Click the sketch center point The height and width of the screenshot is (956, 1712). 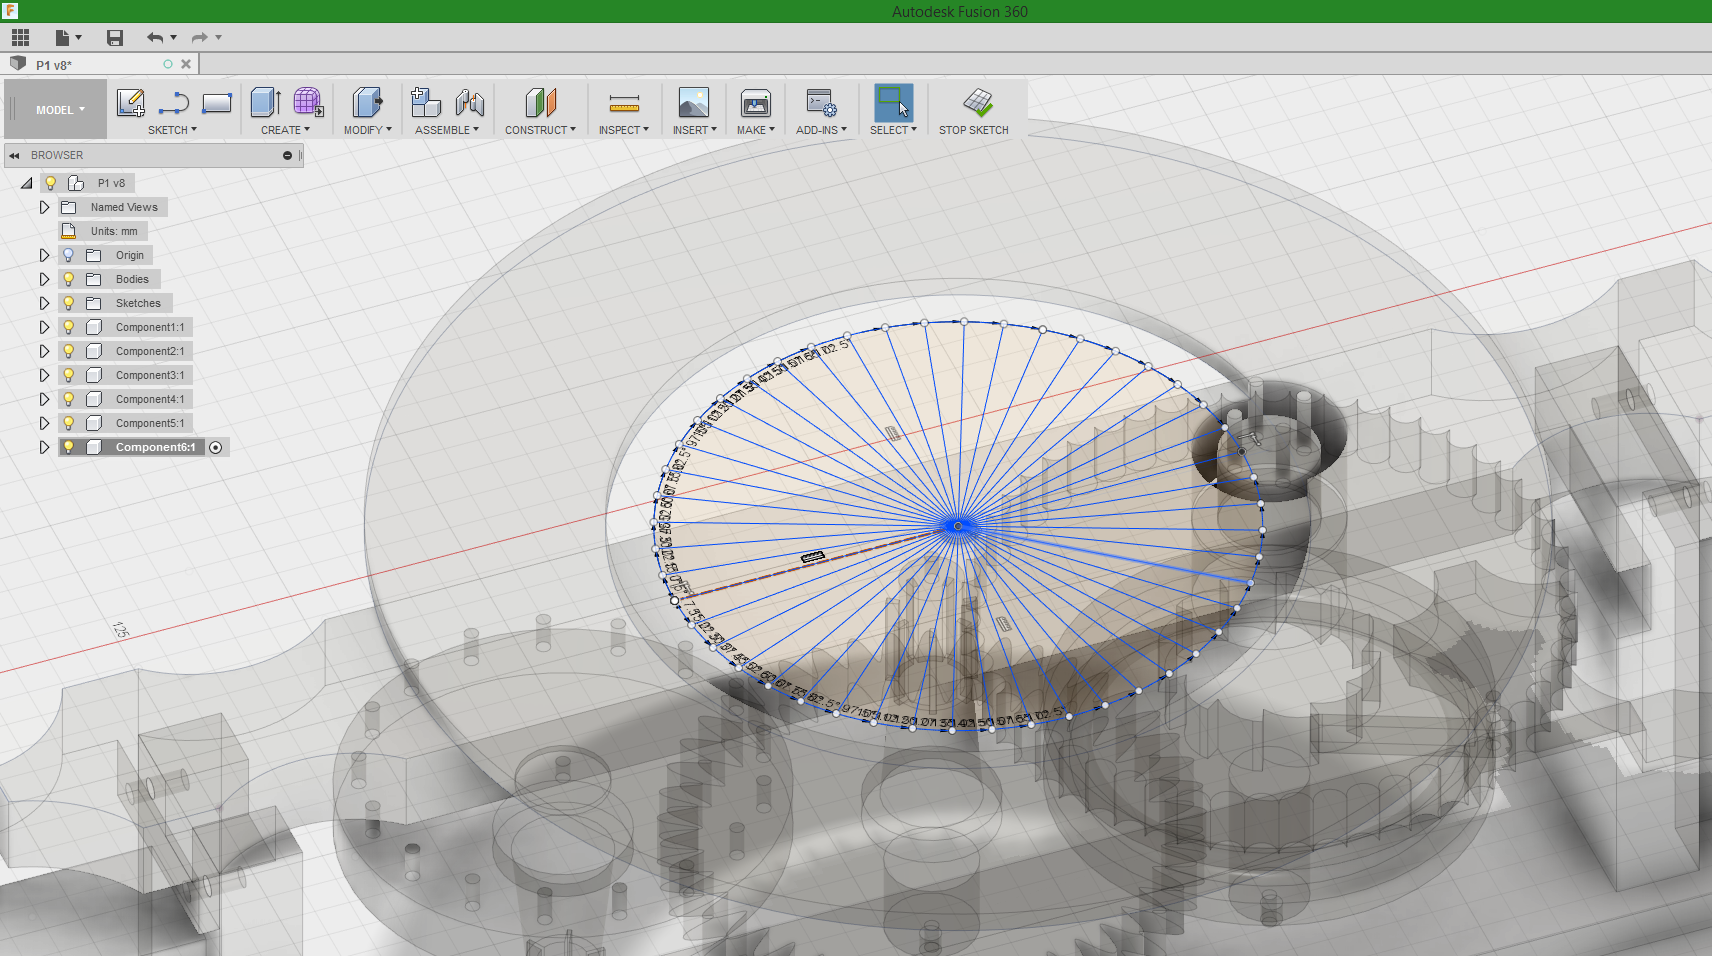[x=957, y=526]
